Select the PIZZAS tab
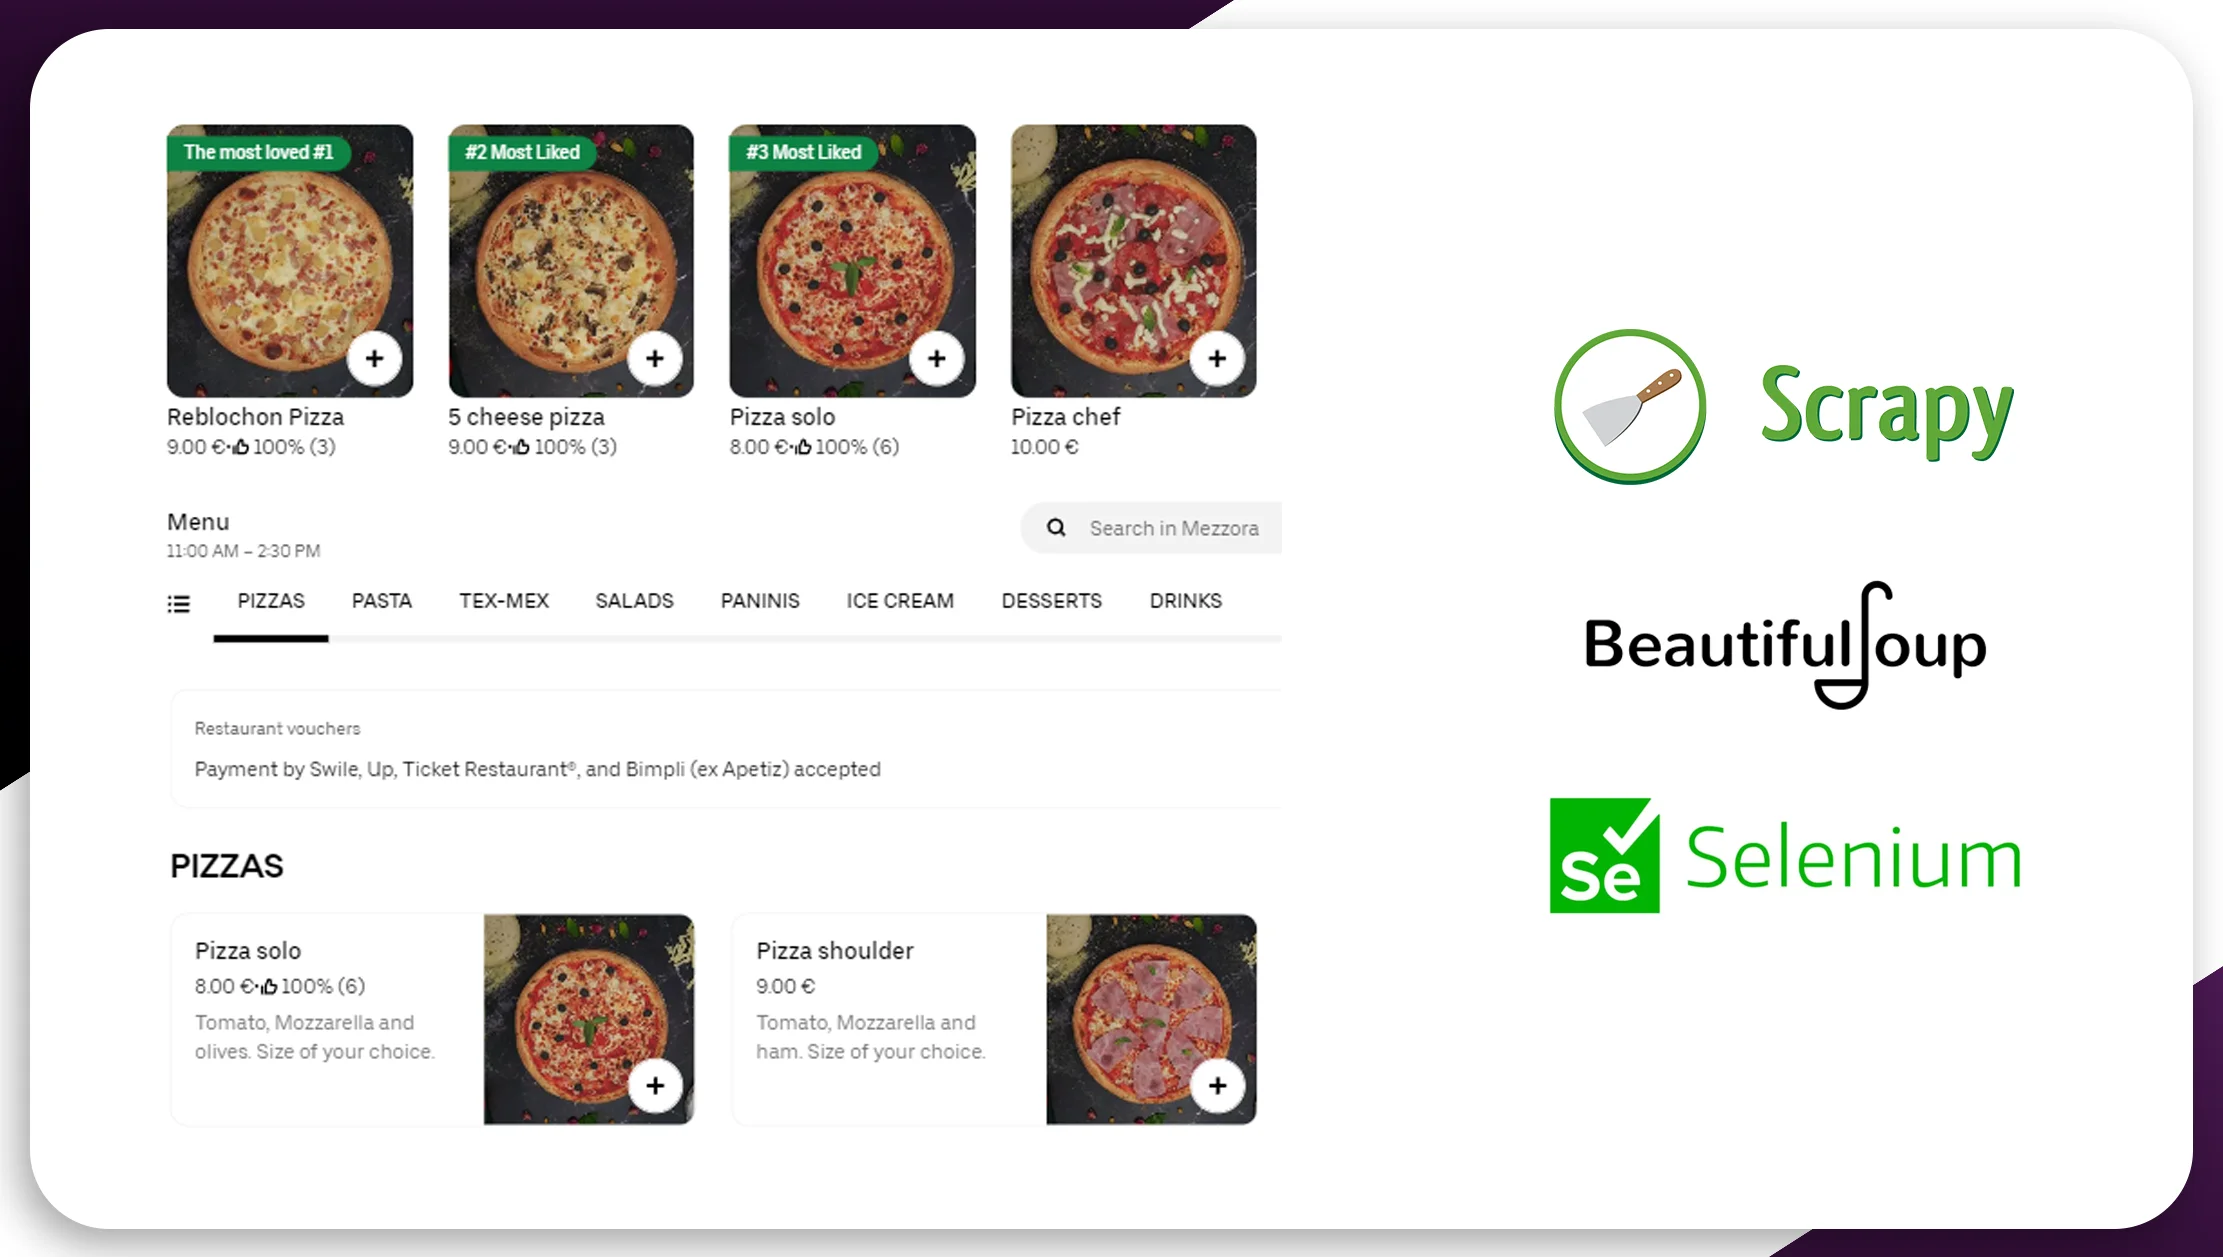The image size is (2223, 1257). 270,600
